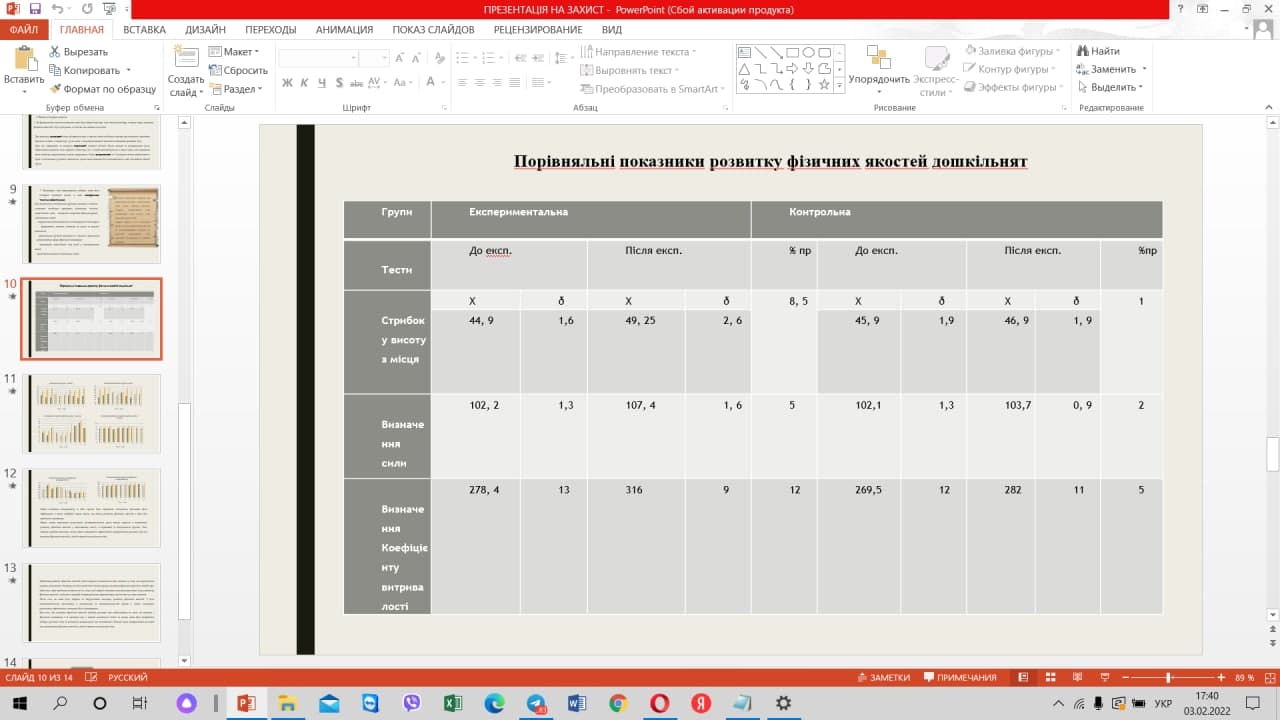Open the ФАЙЛ tab
Screen dimensions: 1280x720
pyautogui.click(x=23, y=29)
